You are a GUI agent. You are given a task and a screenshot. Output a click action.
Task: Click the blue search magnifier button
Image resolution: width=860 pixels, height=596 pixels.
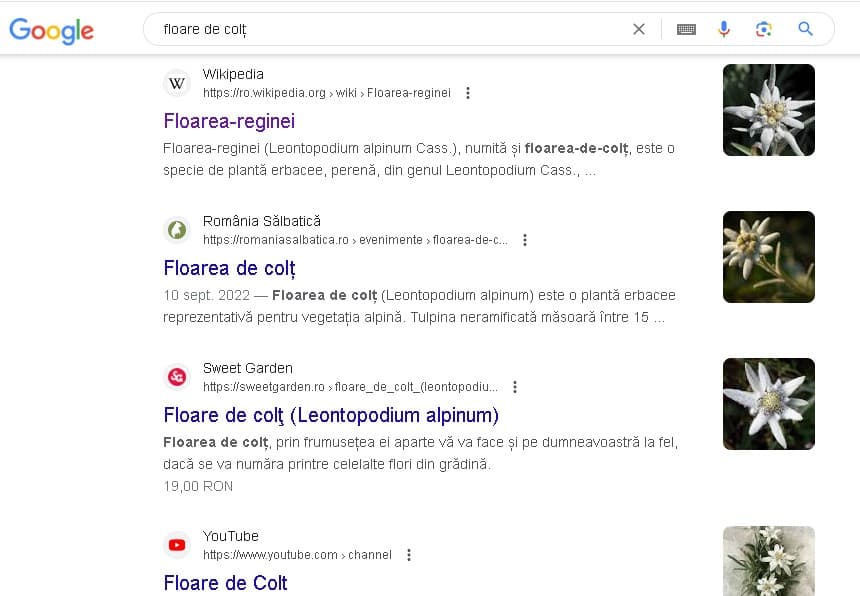pyautogui.click(x=805, y=29)
